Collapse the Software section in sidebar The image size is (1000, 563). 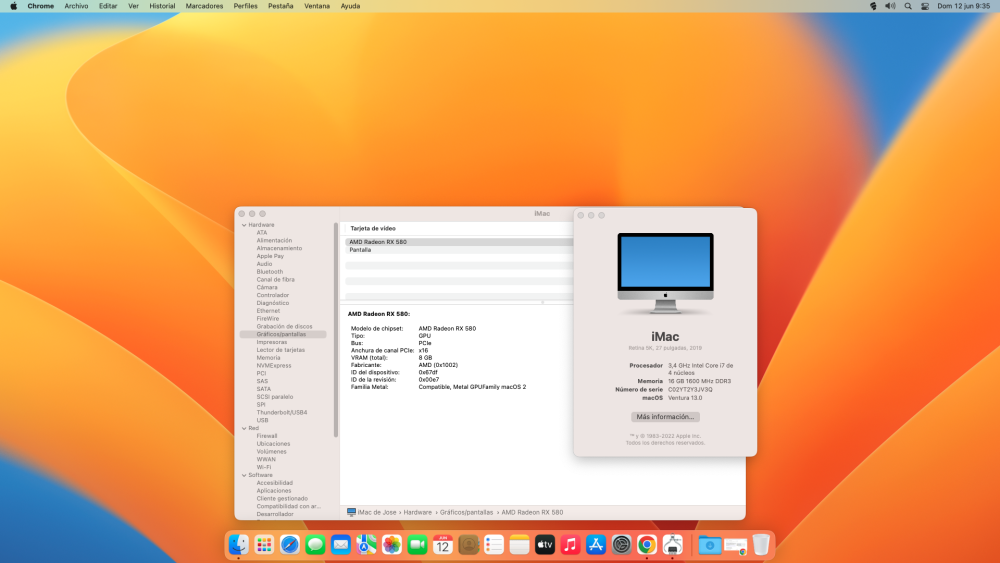[x=244, y=476]
